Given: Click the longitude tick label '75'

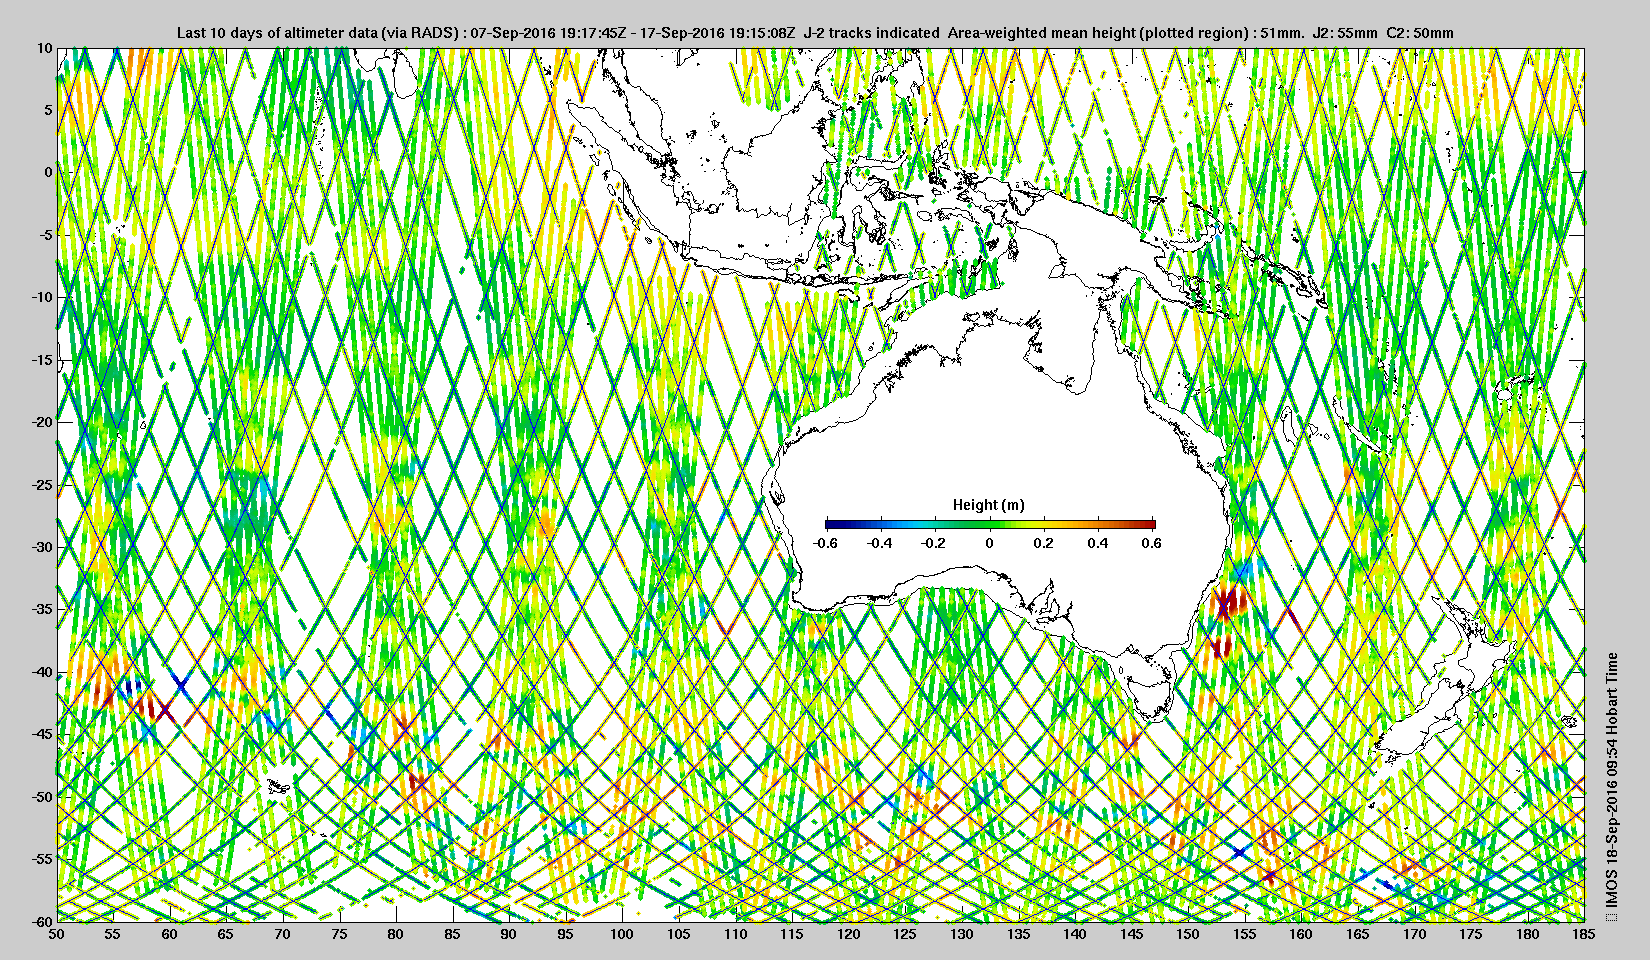Looking at the screenshot, I should [x=339, y=935].
